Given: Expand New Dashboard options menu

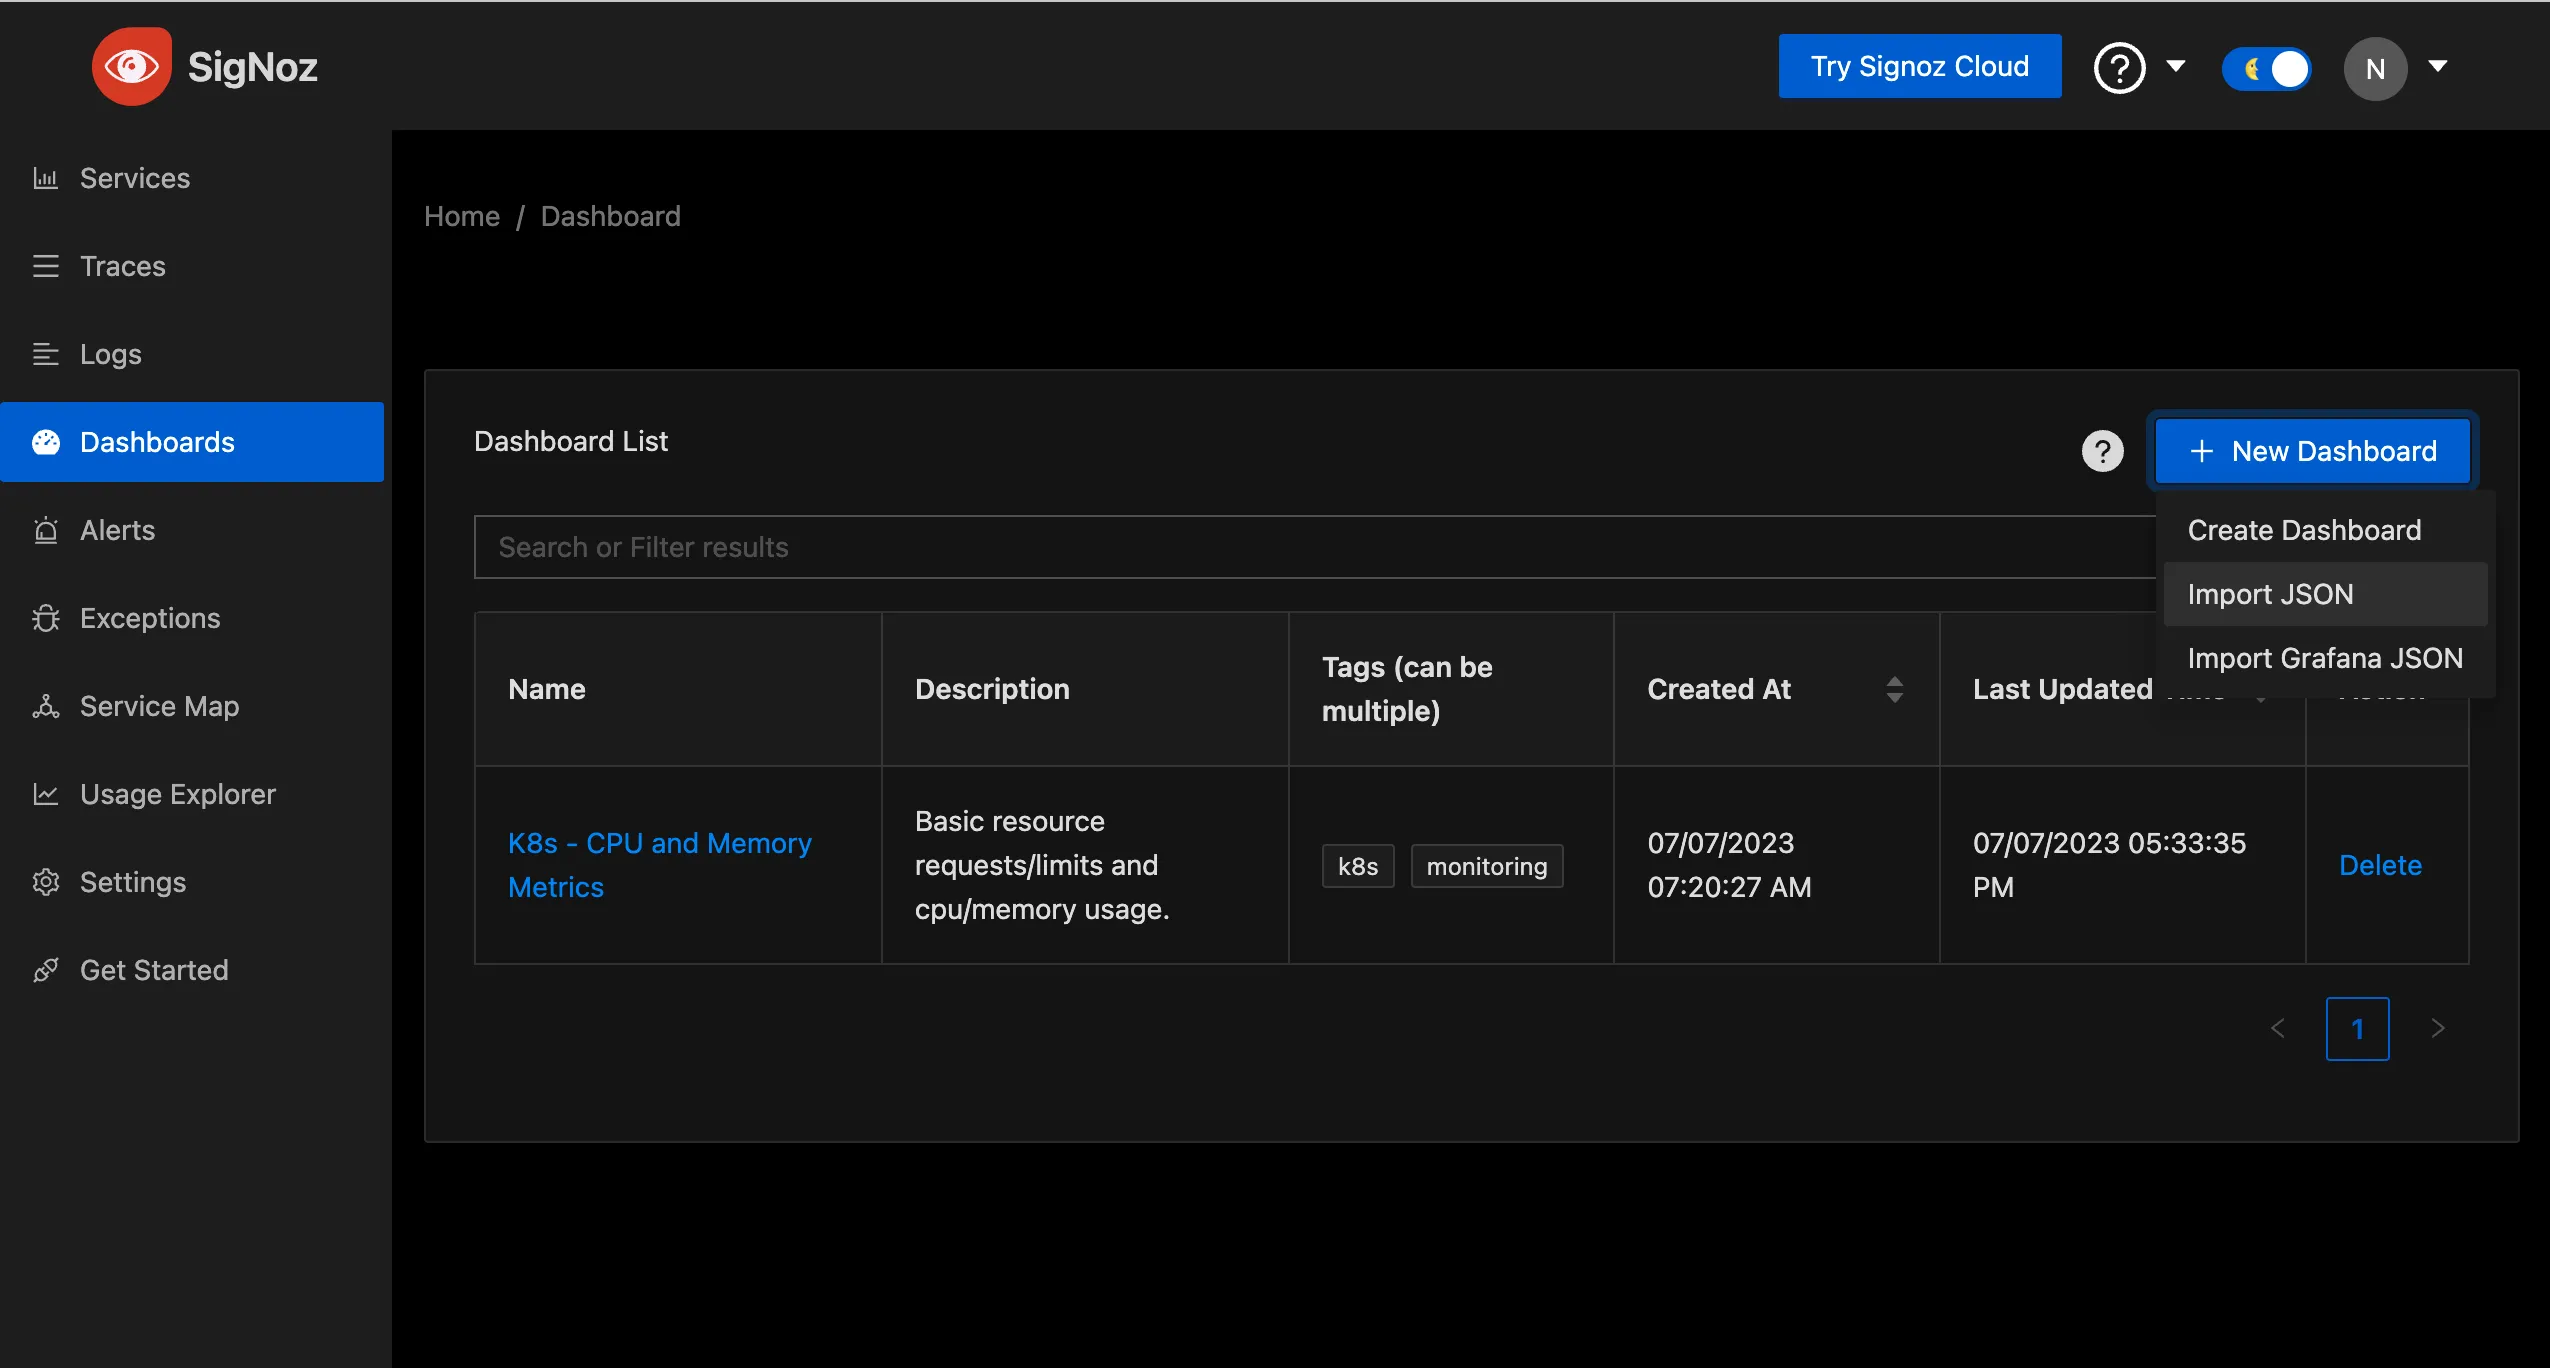Looking at the screenshot, I should [2312, 450].
